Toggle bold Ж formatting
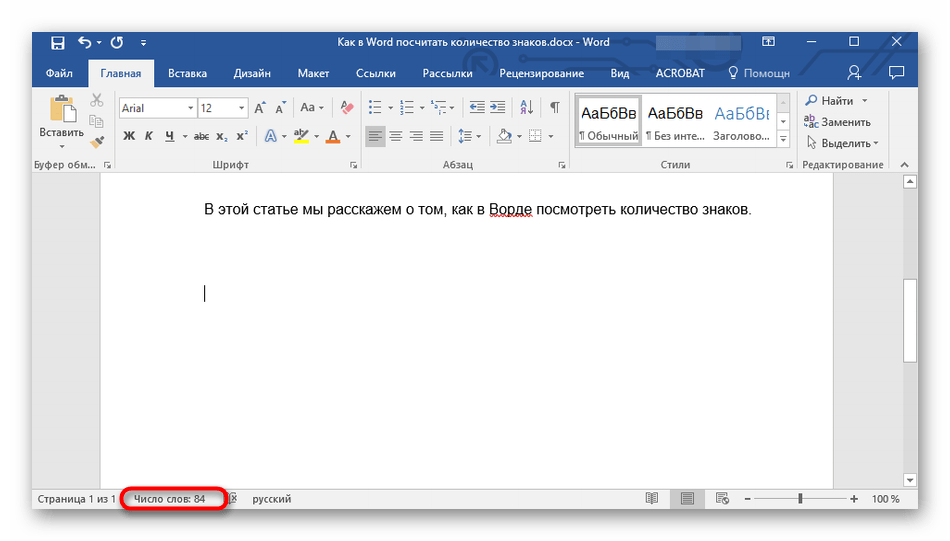Image resolution: width=950 pixels, height=541 pixels. pos(129,136)
